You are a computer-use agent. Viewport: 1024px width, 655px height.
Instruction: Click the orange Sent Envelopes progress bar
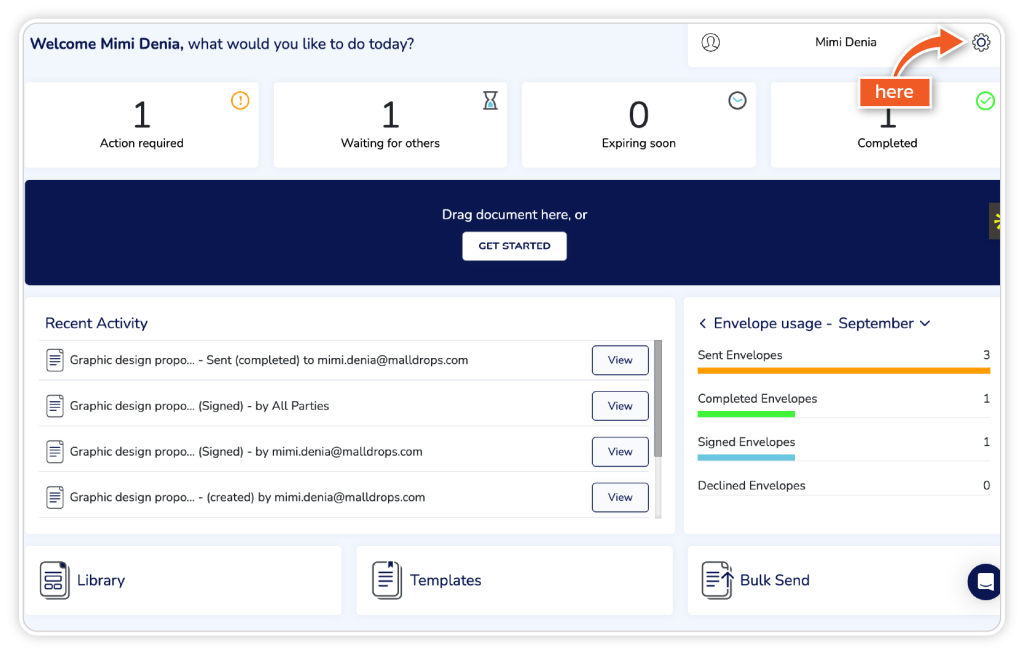pyautogui.click(x=843, y=370)
